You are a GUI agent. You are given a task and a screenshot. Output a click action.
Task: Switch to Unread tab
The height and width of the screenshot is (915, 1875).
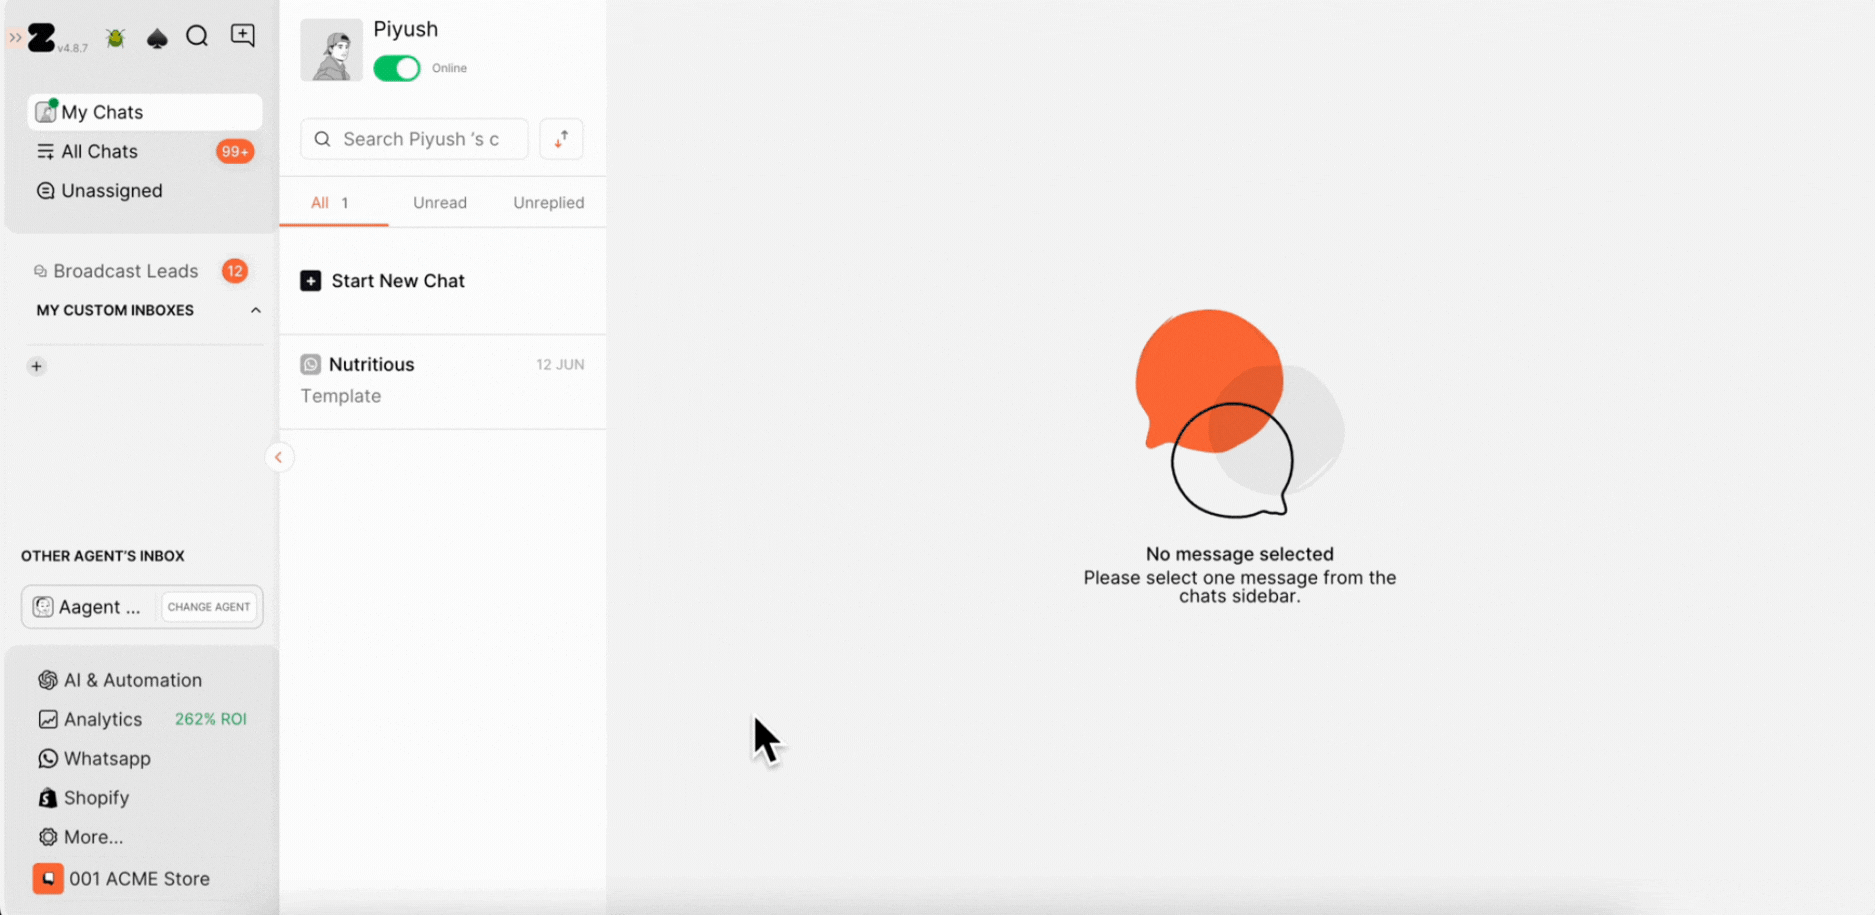click(440, 203)
